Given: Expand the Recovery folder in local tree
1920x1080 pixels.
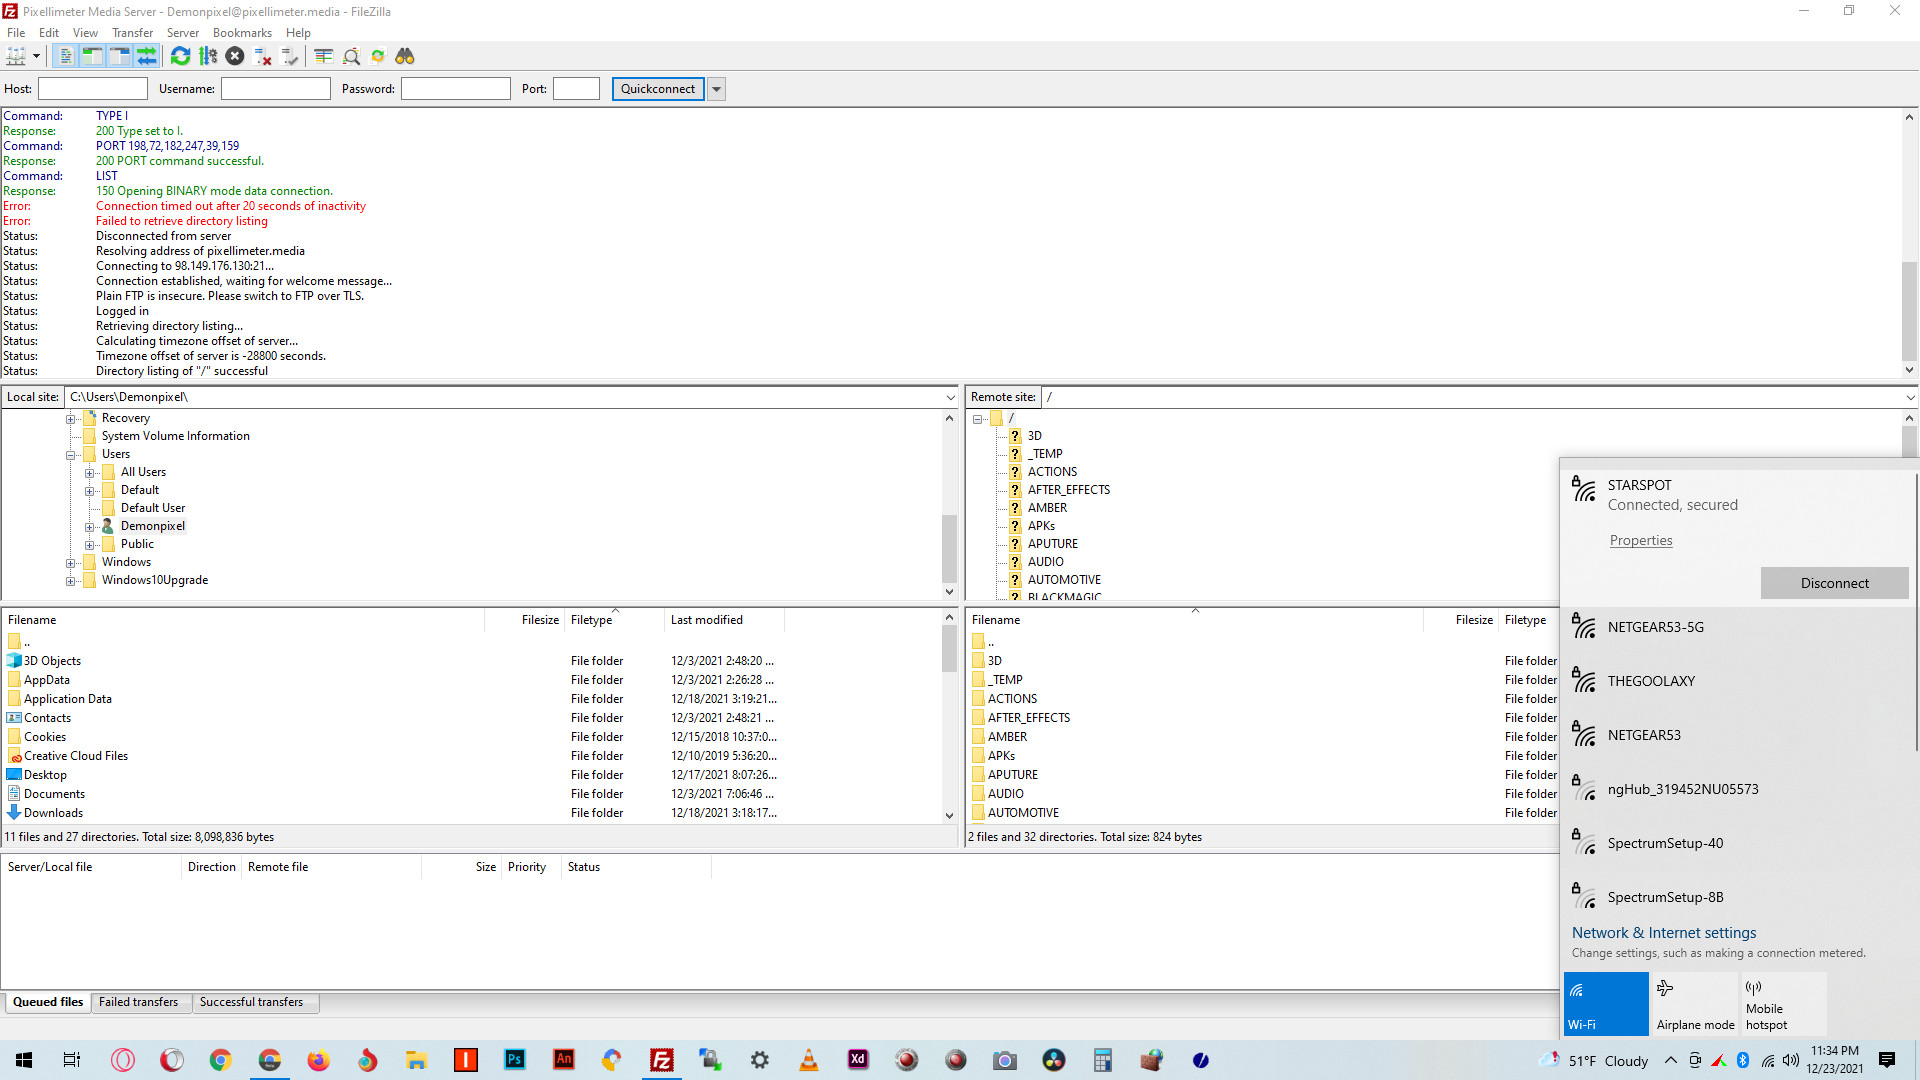Looking at the screenshot, I should pos(71,419).
